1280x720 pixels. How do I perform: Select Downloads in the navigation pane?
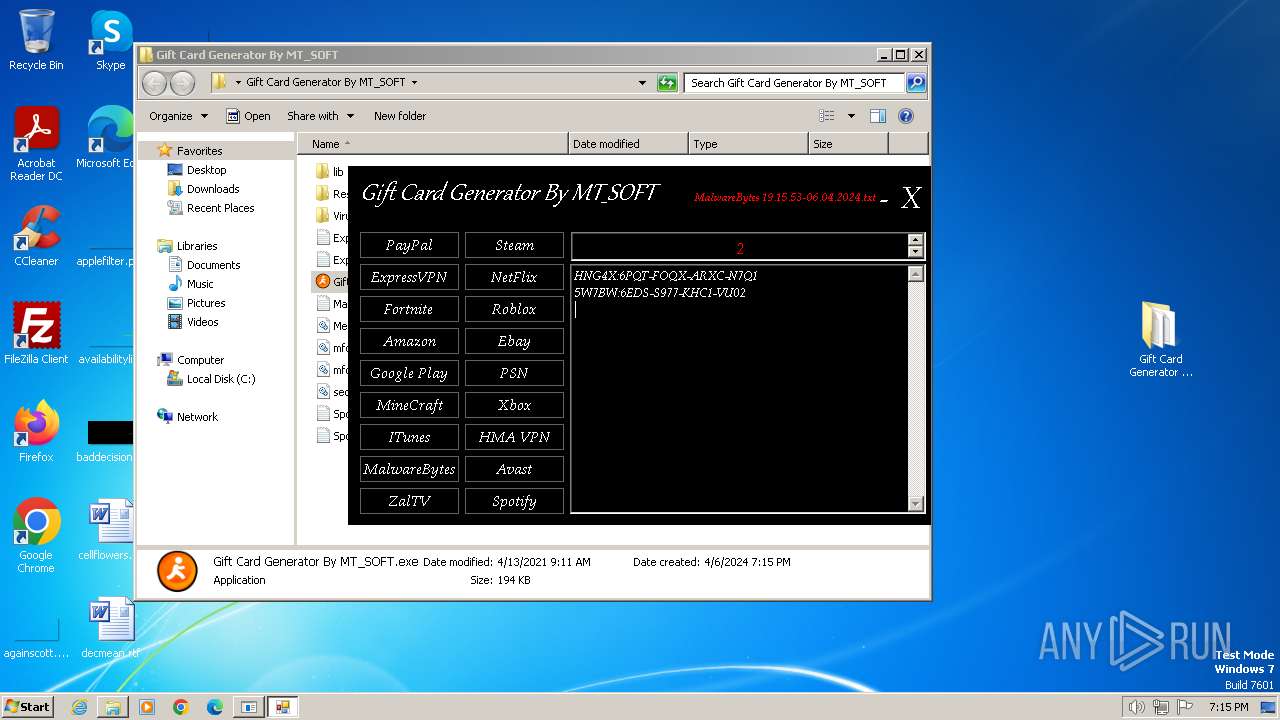[213, 189]
